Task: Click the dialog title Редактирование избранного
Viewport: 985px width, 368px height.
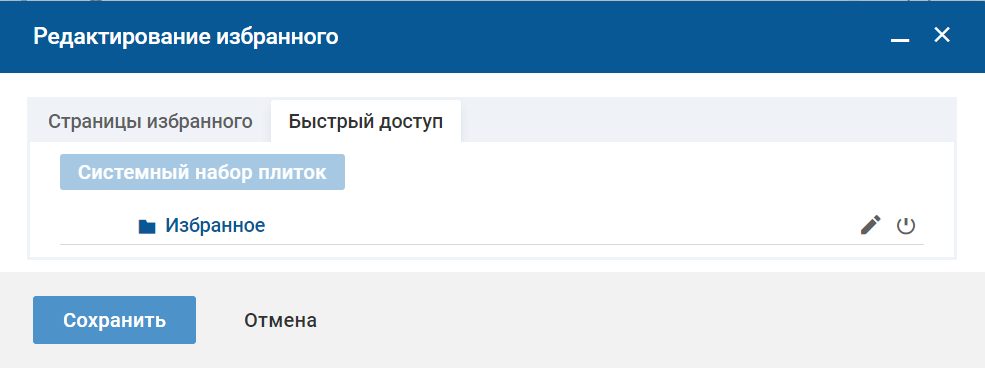Action: [185, 36]
